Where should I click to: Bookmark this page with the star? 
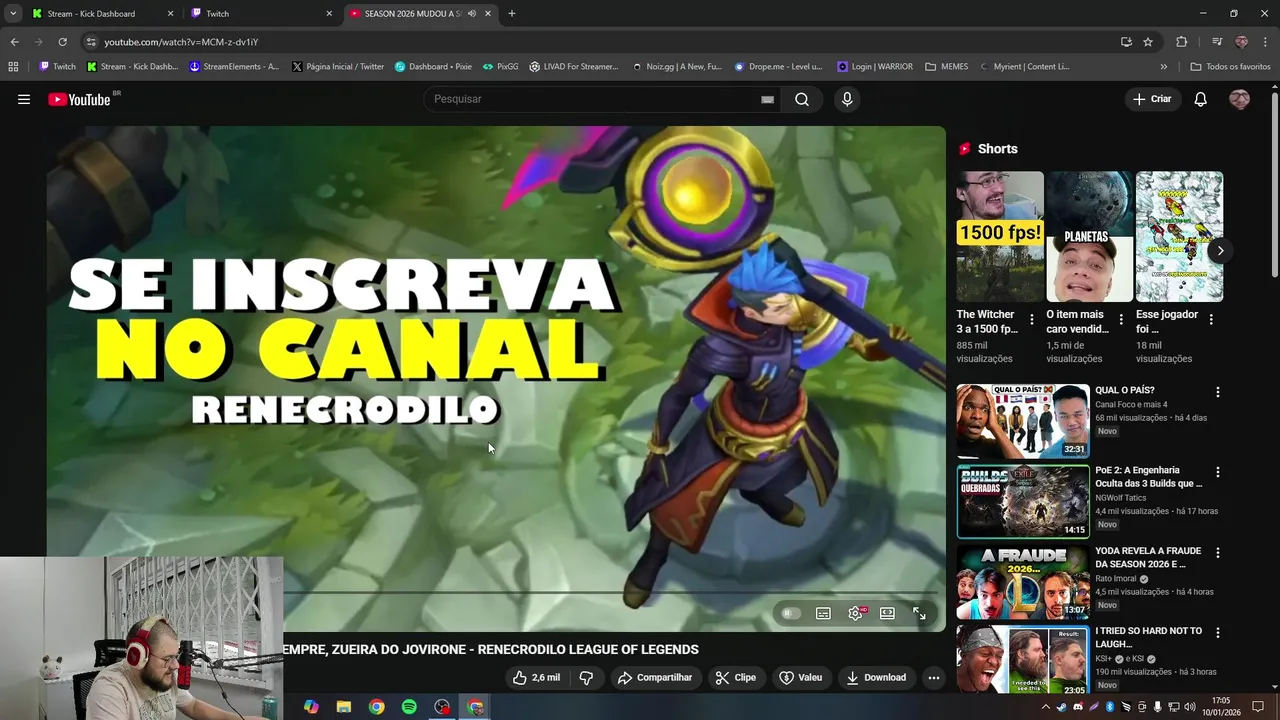(1148, 42)
